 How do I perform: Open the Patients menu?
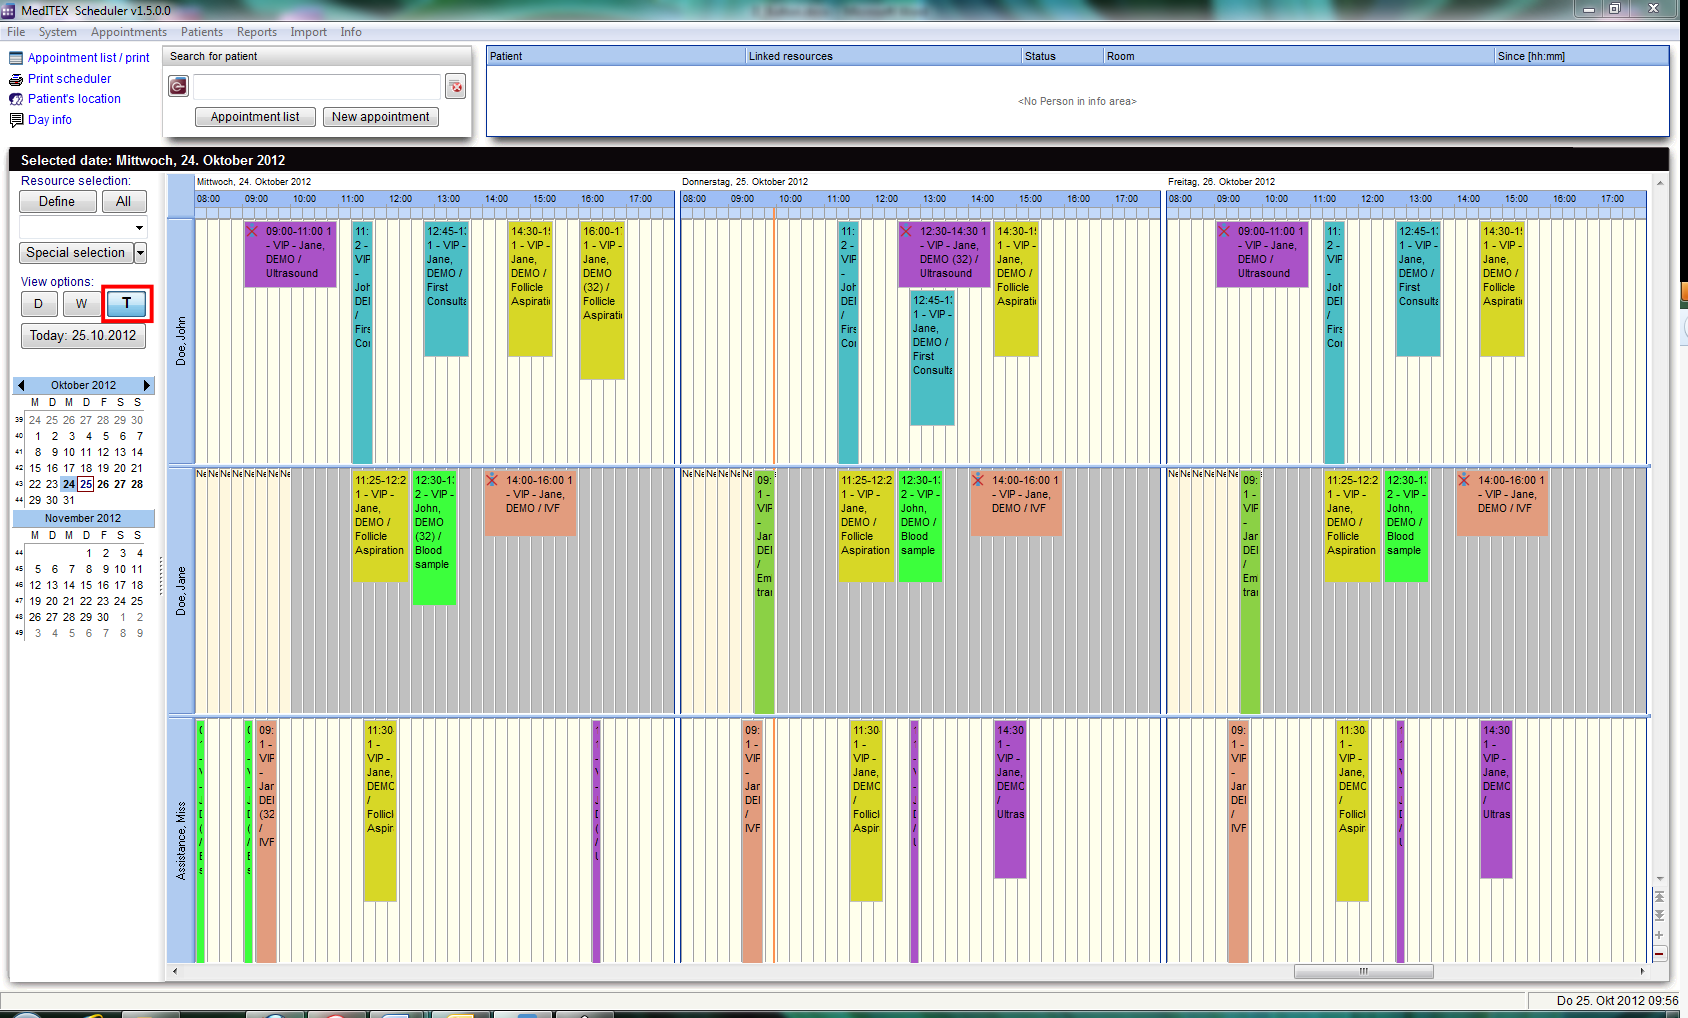[x=202, y=32]
